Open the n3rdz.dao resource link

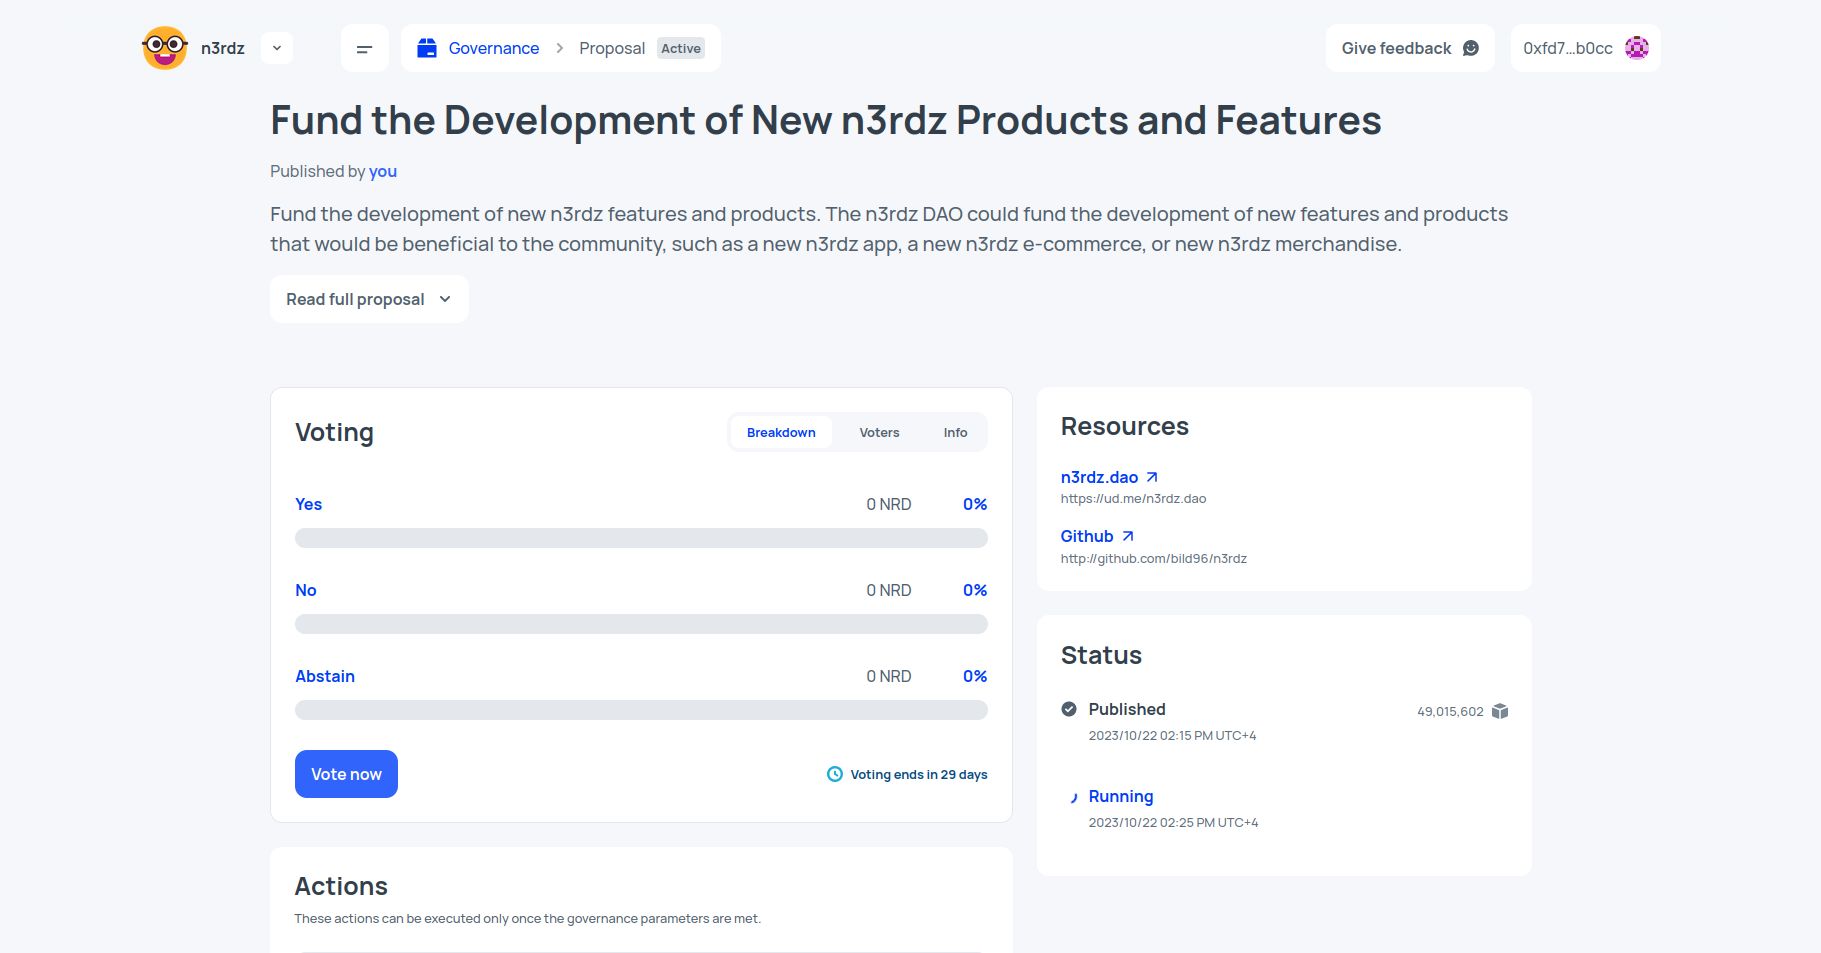(x=1099, y=477)
